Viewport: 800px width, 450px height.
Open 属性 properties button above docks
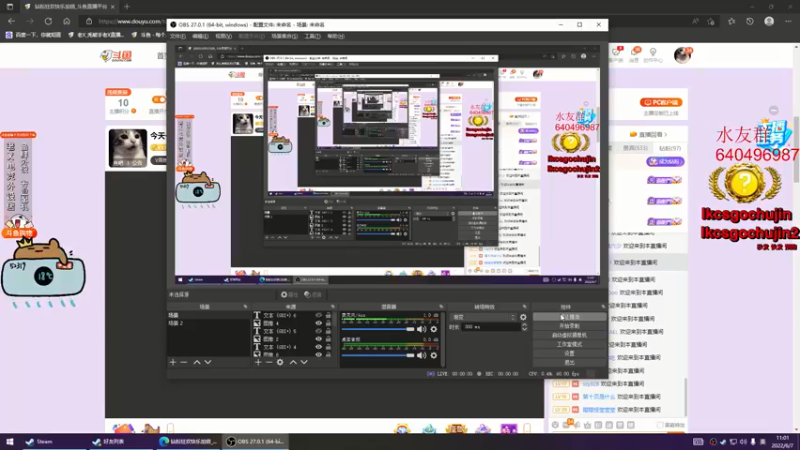(289, 294)
